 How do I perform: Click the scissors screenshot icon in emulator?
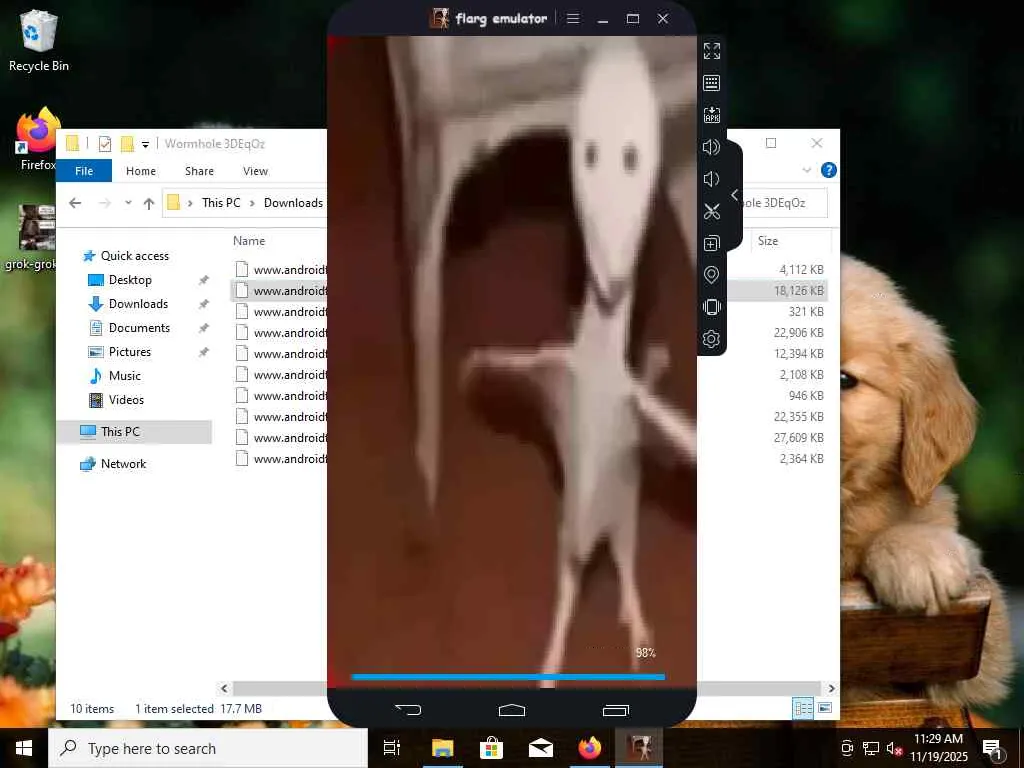click(712, 211)
